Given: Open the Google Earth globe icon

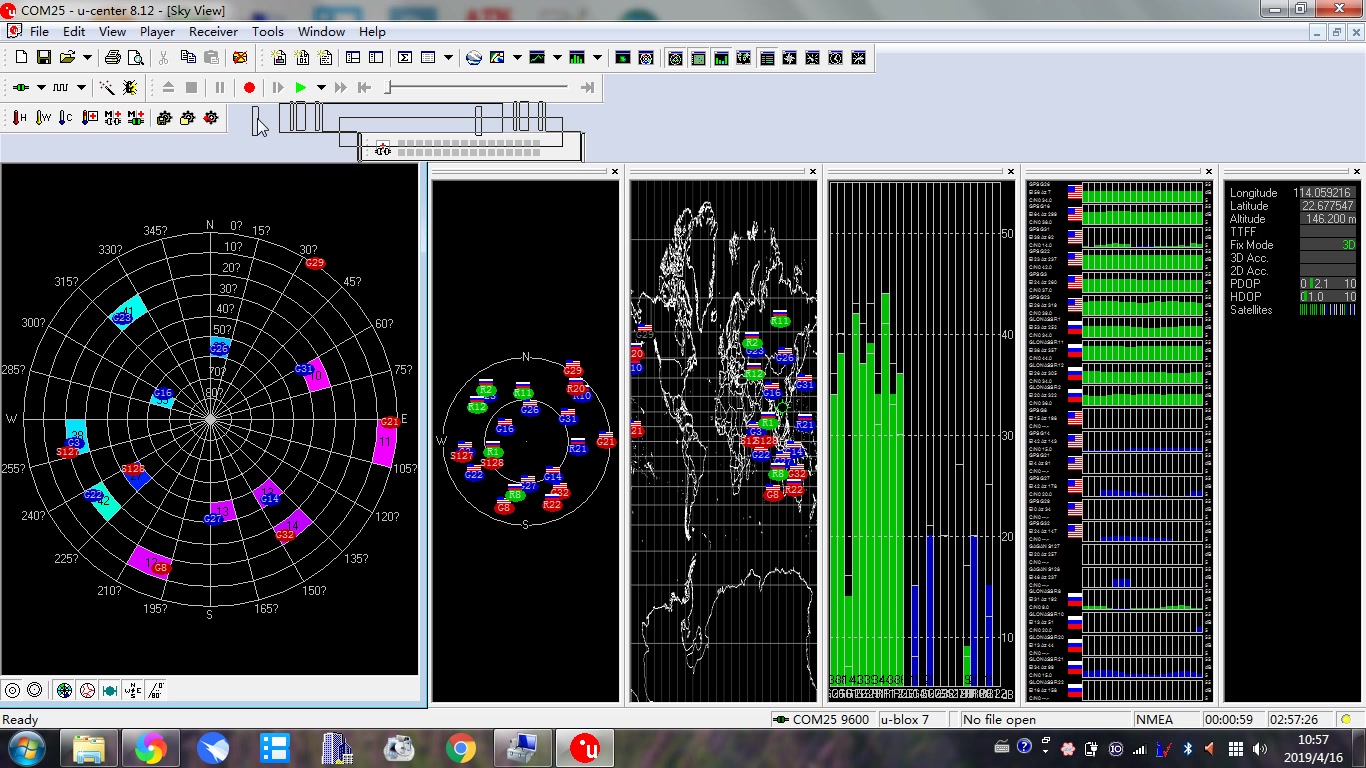Looking at the screenshot, I should (x=473, y=58).
